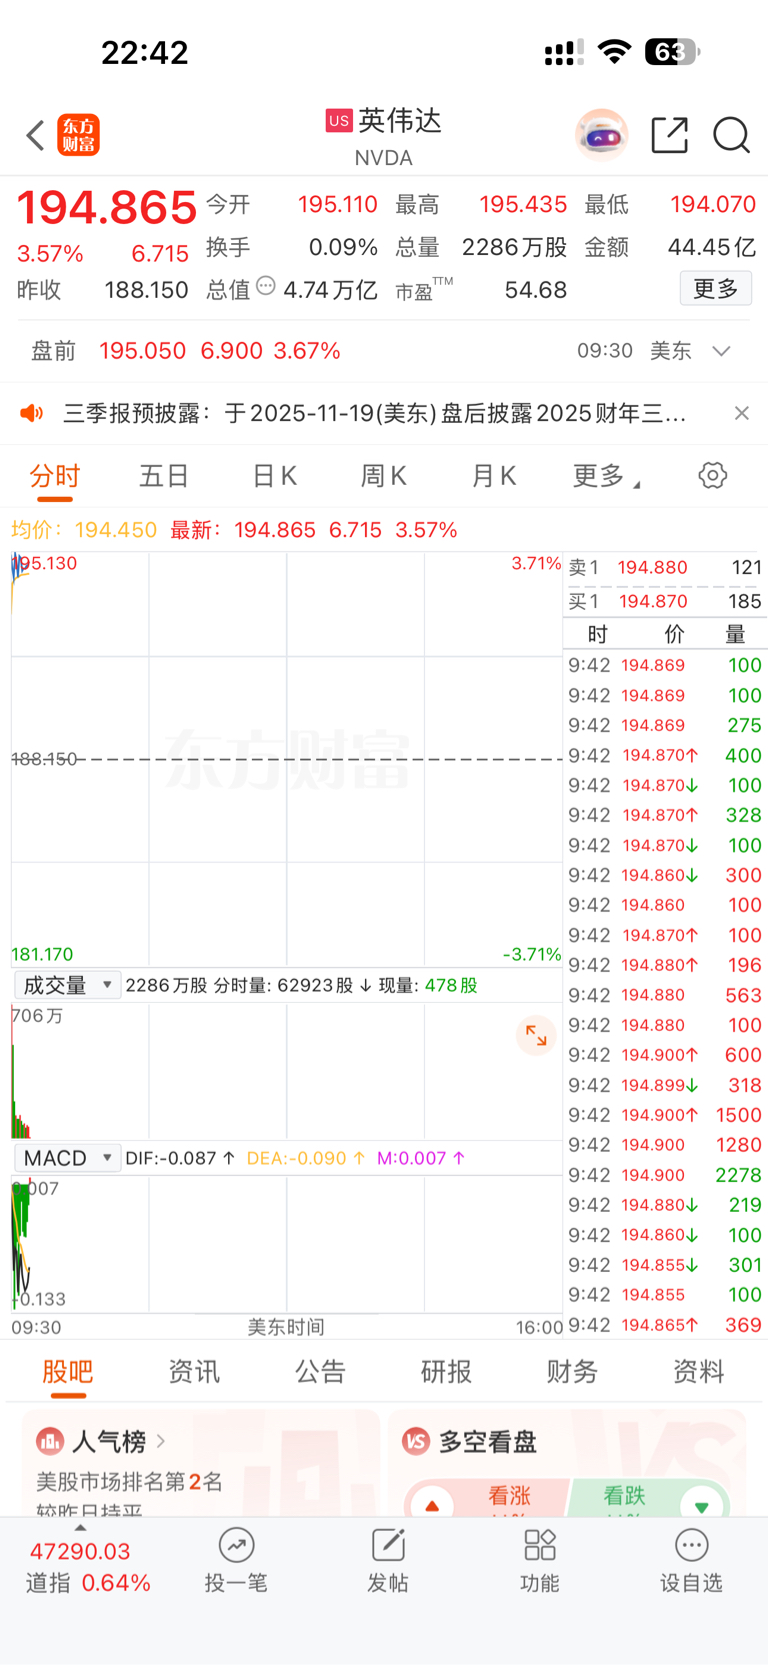Tap the 美股市场排名第2名 text
The height and width of the screenshot is (1665, 768).
click(130, 1481)
